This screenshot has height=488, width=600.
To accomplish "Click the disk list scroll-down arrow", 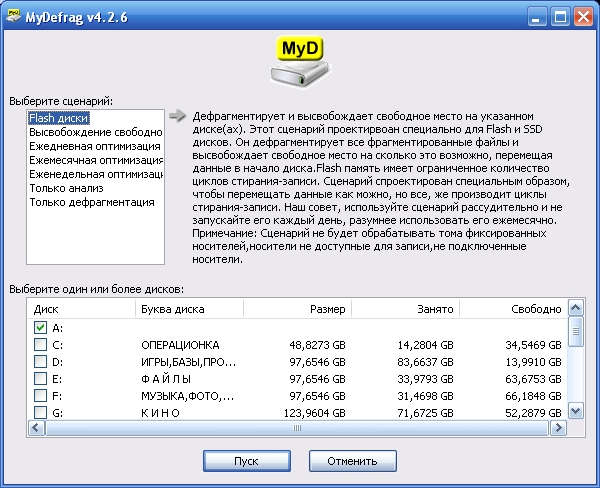I will [x=576, y=411].
